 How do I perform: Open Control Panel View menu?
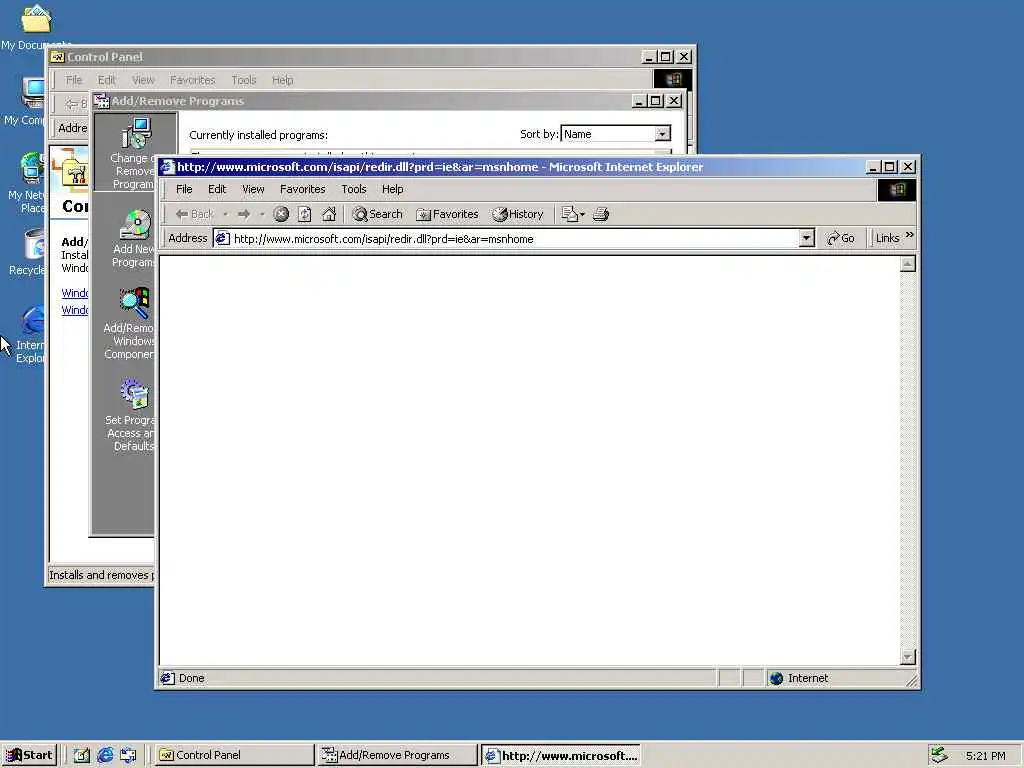(143, 80)
